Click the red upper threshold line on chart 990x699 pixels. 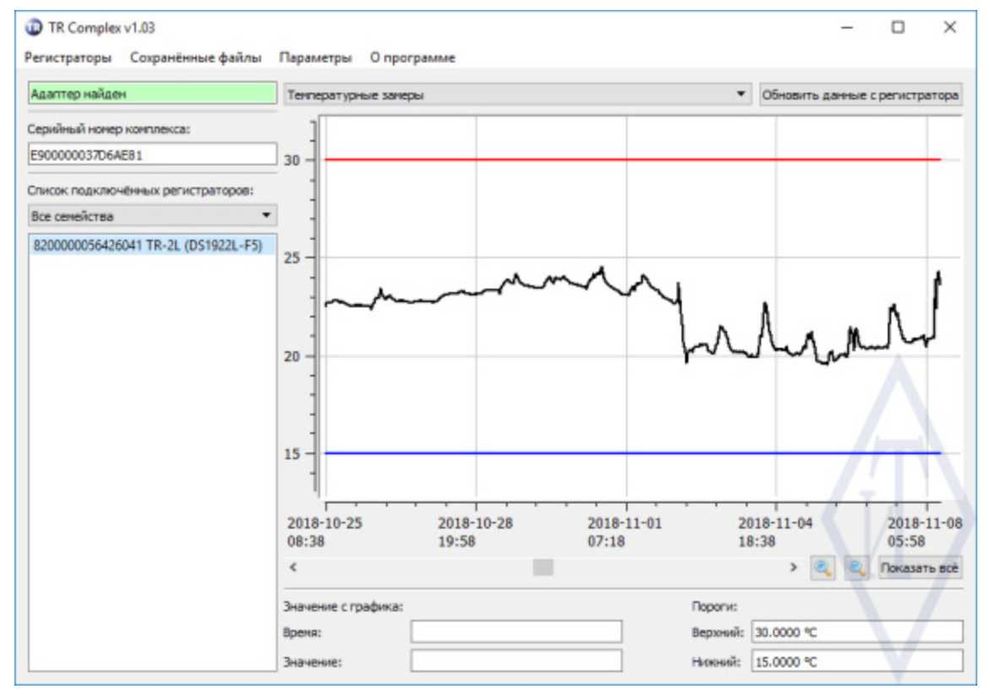633,160
